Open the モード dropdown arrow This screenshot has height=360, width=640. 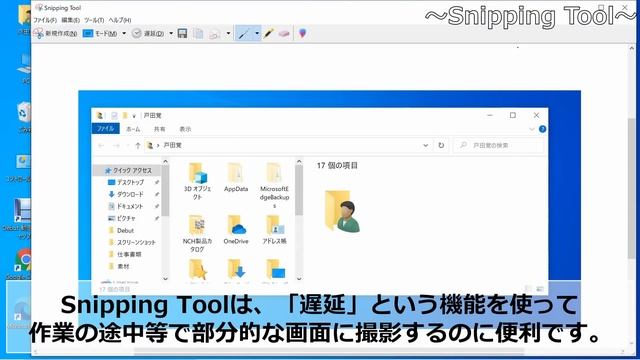click(x=124, y=33)
